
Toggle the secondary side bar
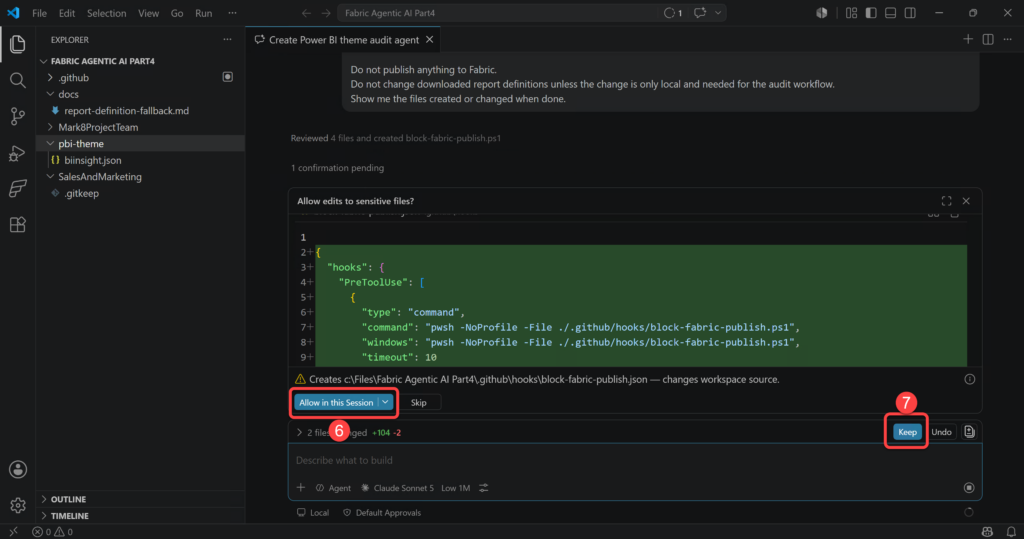pos(910,13)
